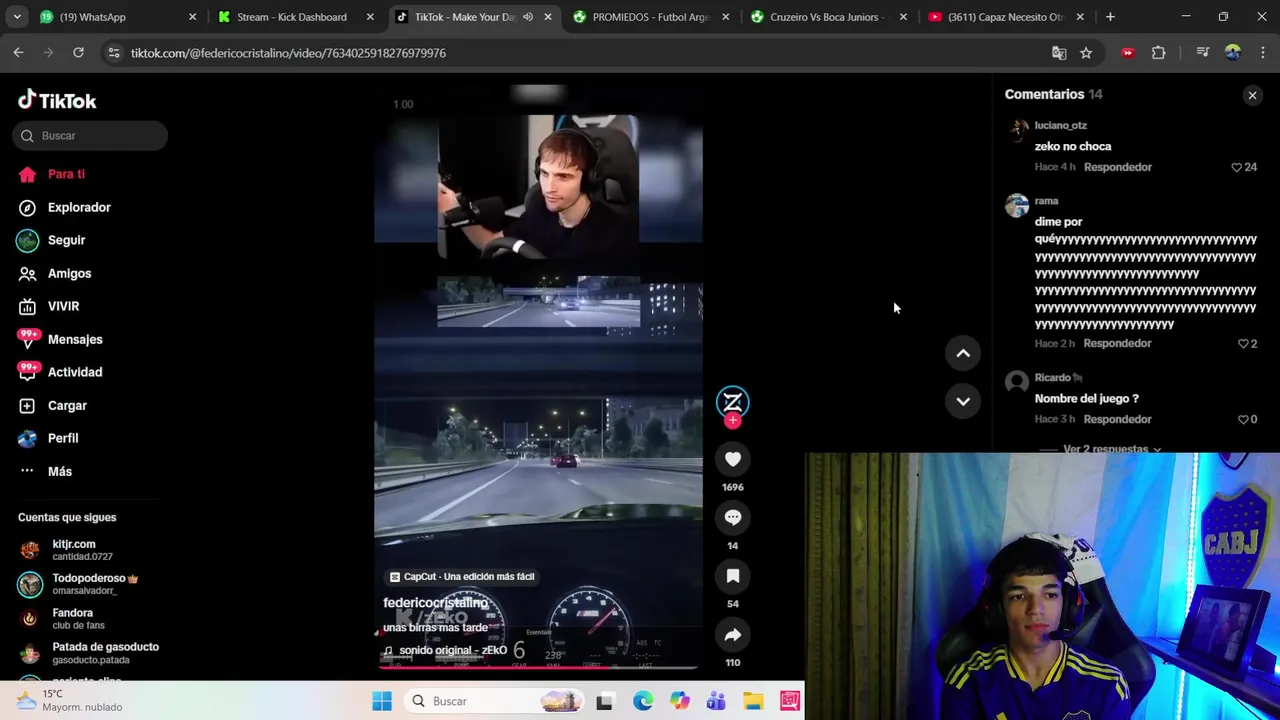Screen dimensions: 1280x720
Task: Reply to luciano_otz's comment
Action: coord(1118,167)
